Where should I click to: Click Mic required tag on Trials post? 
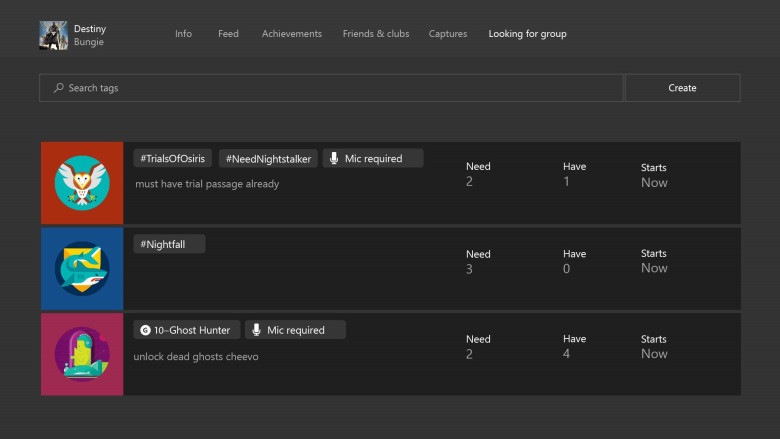tap(373, 159)
